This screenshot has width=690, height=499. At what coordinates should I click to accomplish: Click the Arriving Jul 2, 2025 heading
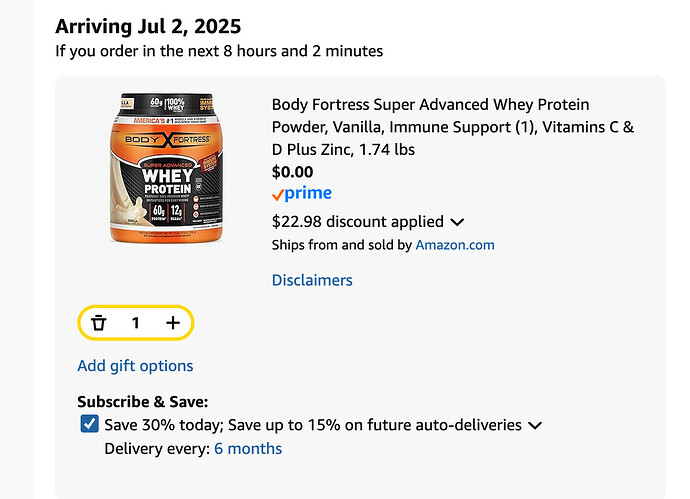tap(148, 27)
